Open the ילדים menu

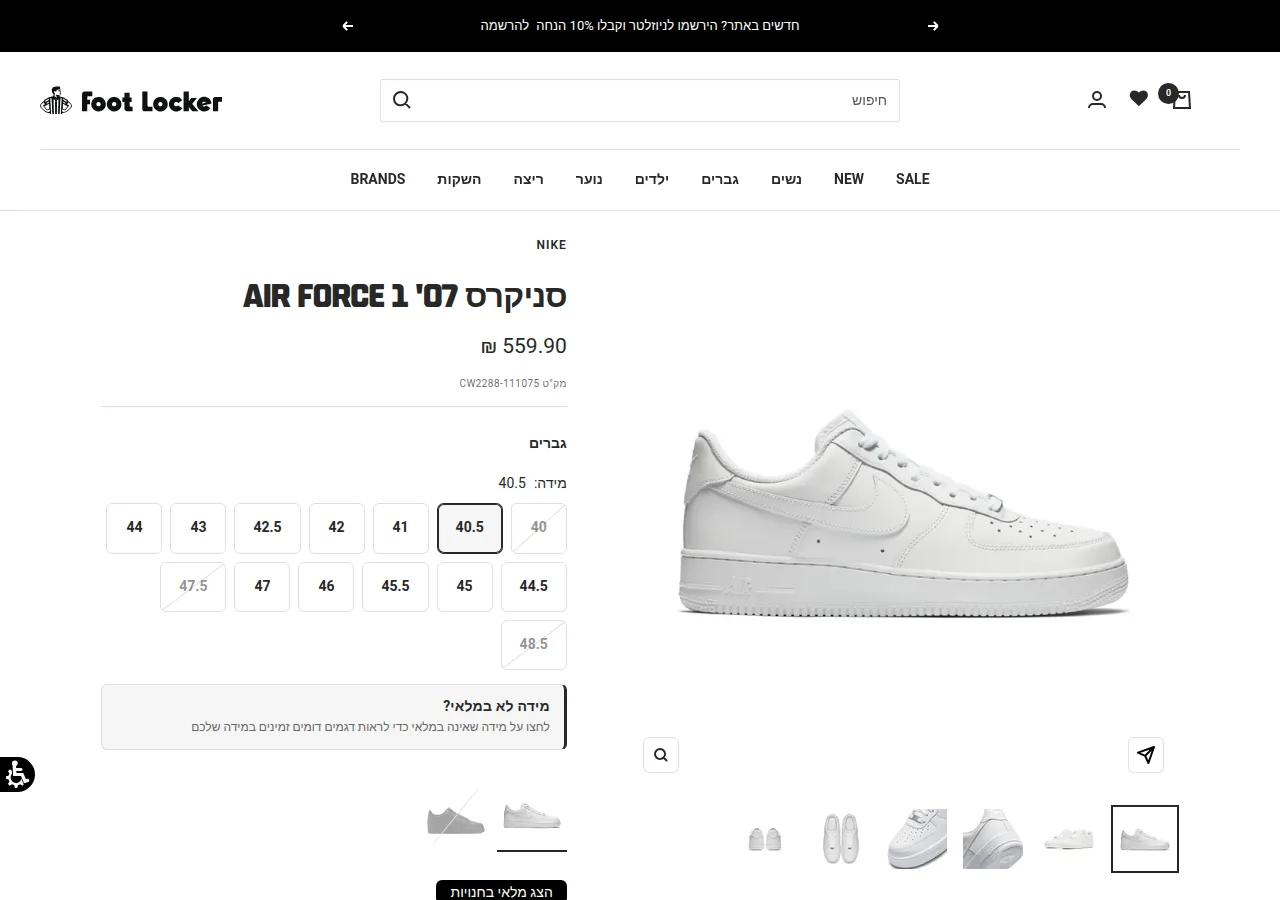tap(652, 179)
